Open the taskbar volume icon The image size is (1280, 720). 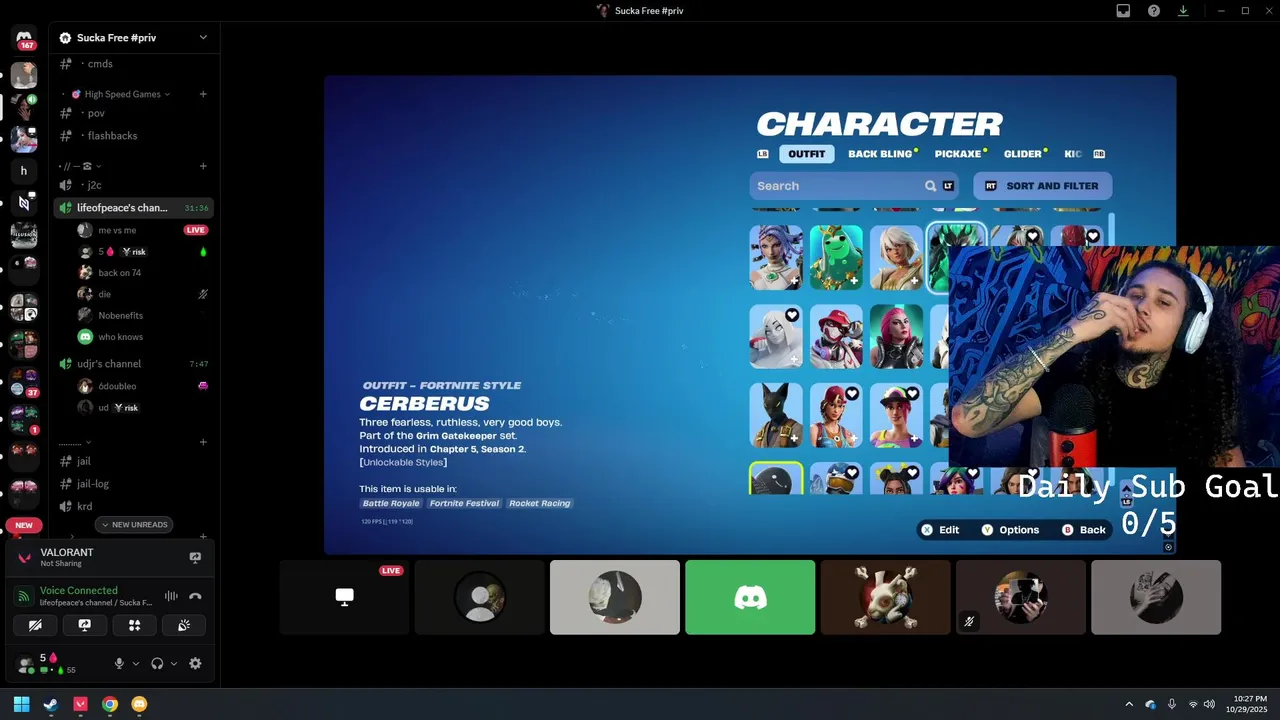point(1209,704)
